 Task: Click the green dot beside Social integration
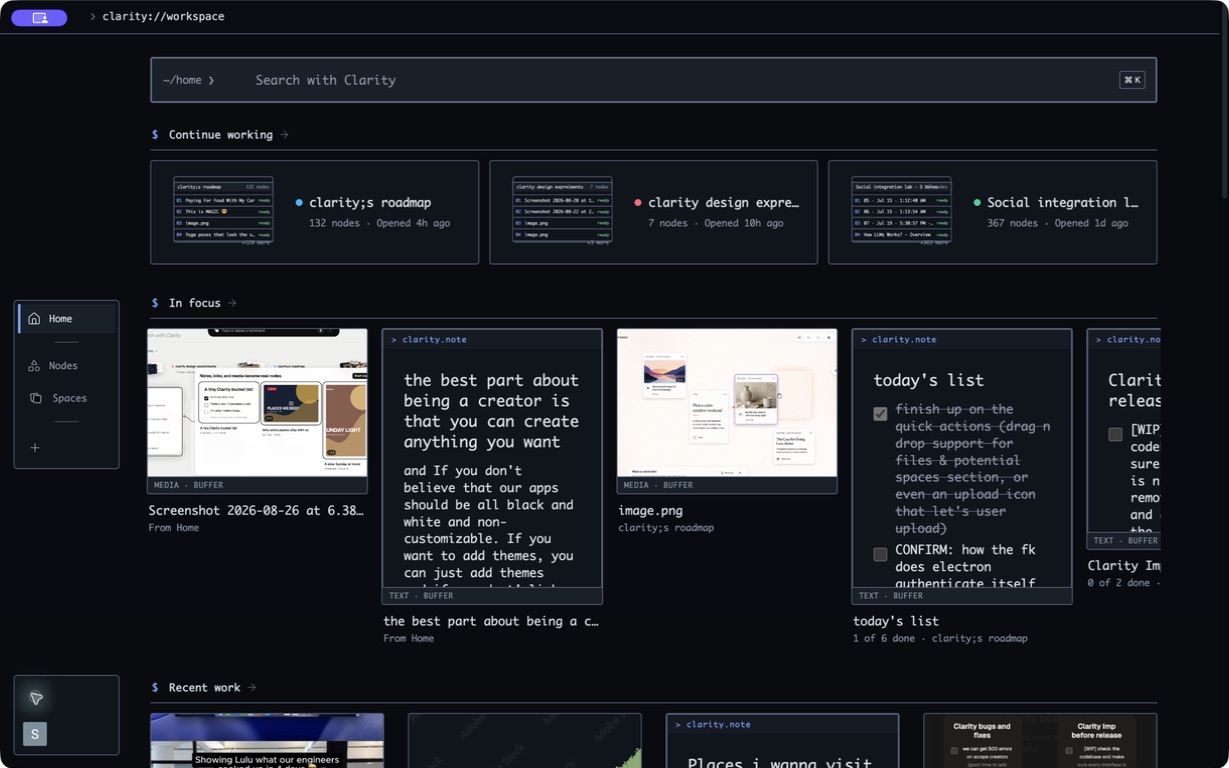977,203
